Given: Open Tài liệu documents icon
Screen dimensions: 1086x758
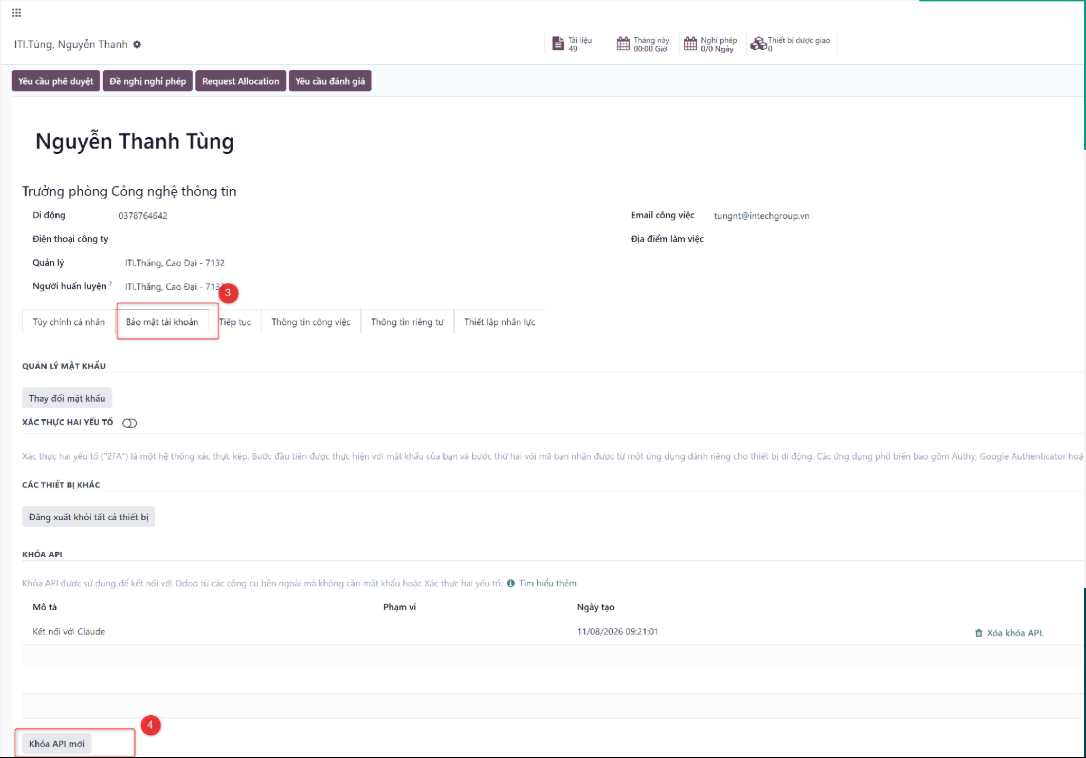Looking at the screenshot, I should click(558, 44).
